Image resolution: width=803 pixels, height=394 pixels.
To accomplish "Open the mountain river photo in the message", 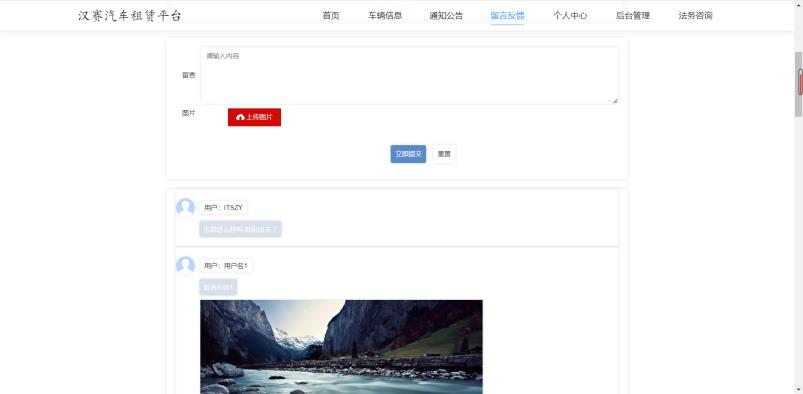I will pyautogui.click(x=341, y=347).
